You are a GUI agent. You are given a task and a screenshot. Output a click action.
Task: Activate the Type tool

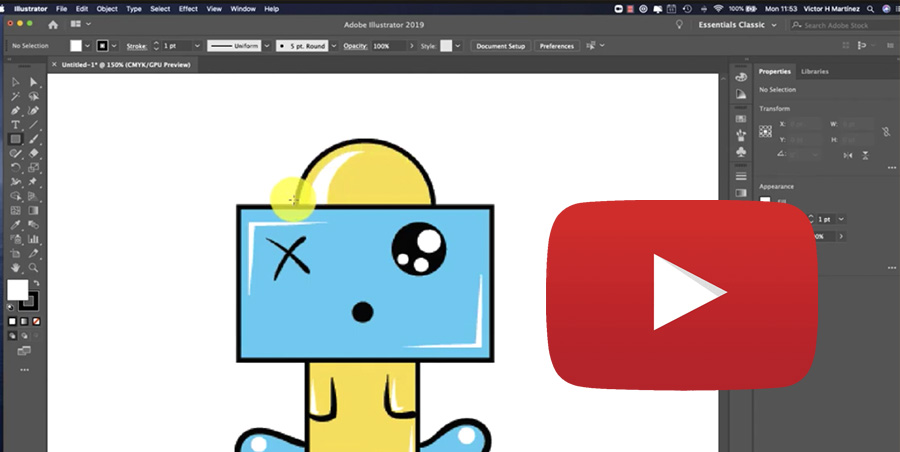tap(15, 125)
